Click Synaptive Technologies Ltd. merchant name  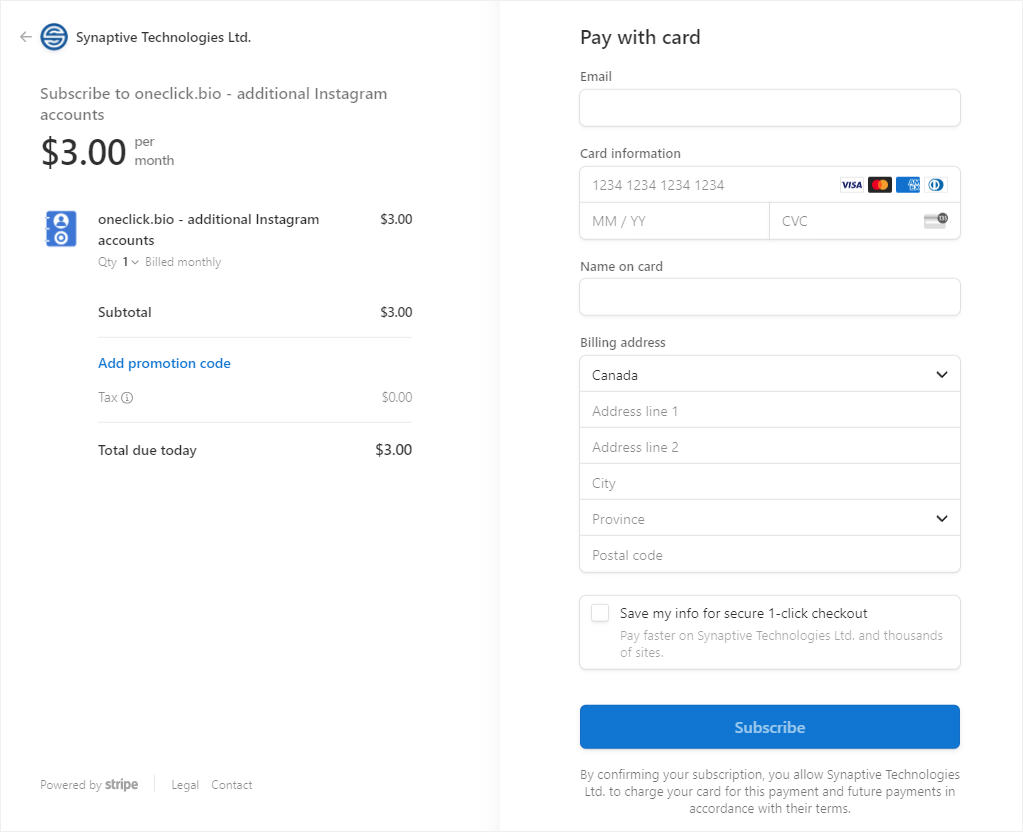point(163,37)
